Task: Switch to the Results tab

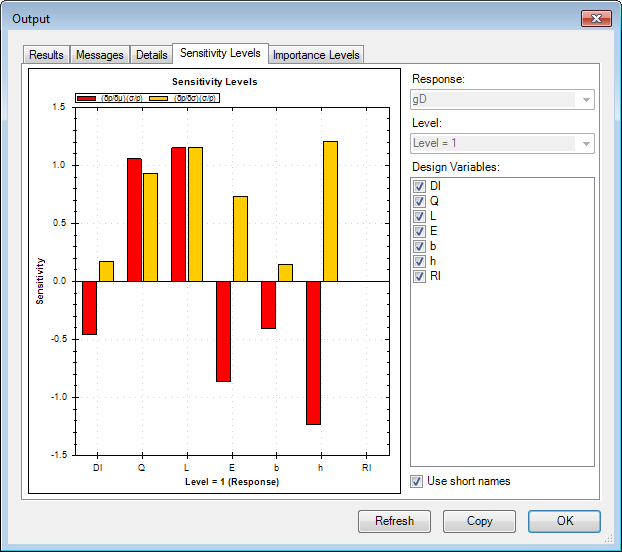Action: (46, 55)
